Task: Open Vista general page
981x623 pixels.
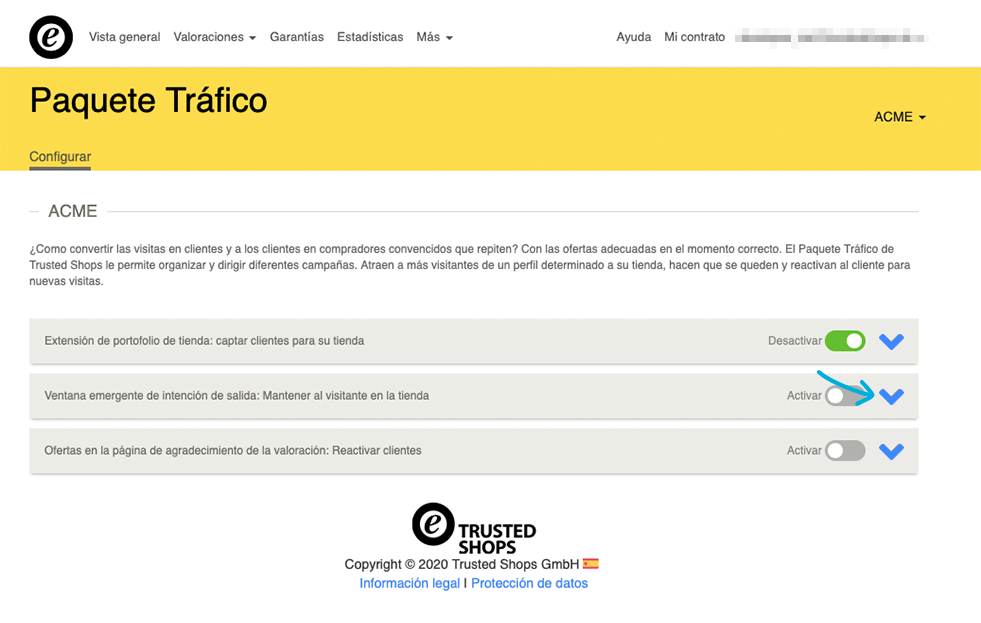Action: pos(125,37)
